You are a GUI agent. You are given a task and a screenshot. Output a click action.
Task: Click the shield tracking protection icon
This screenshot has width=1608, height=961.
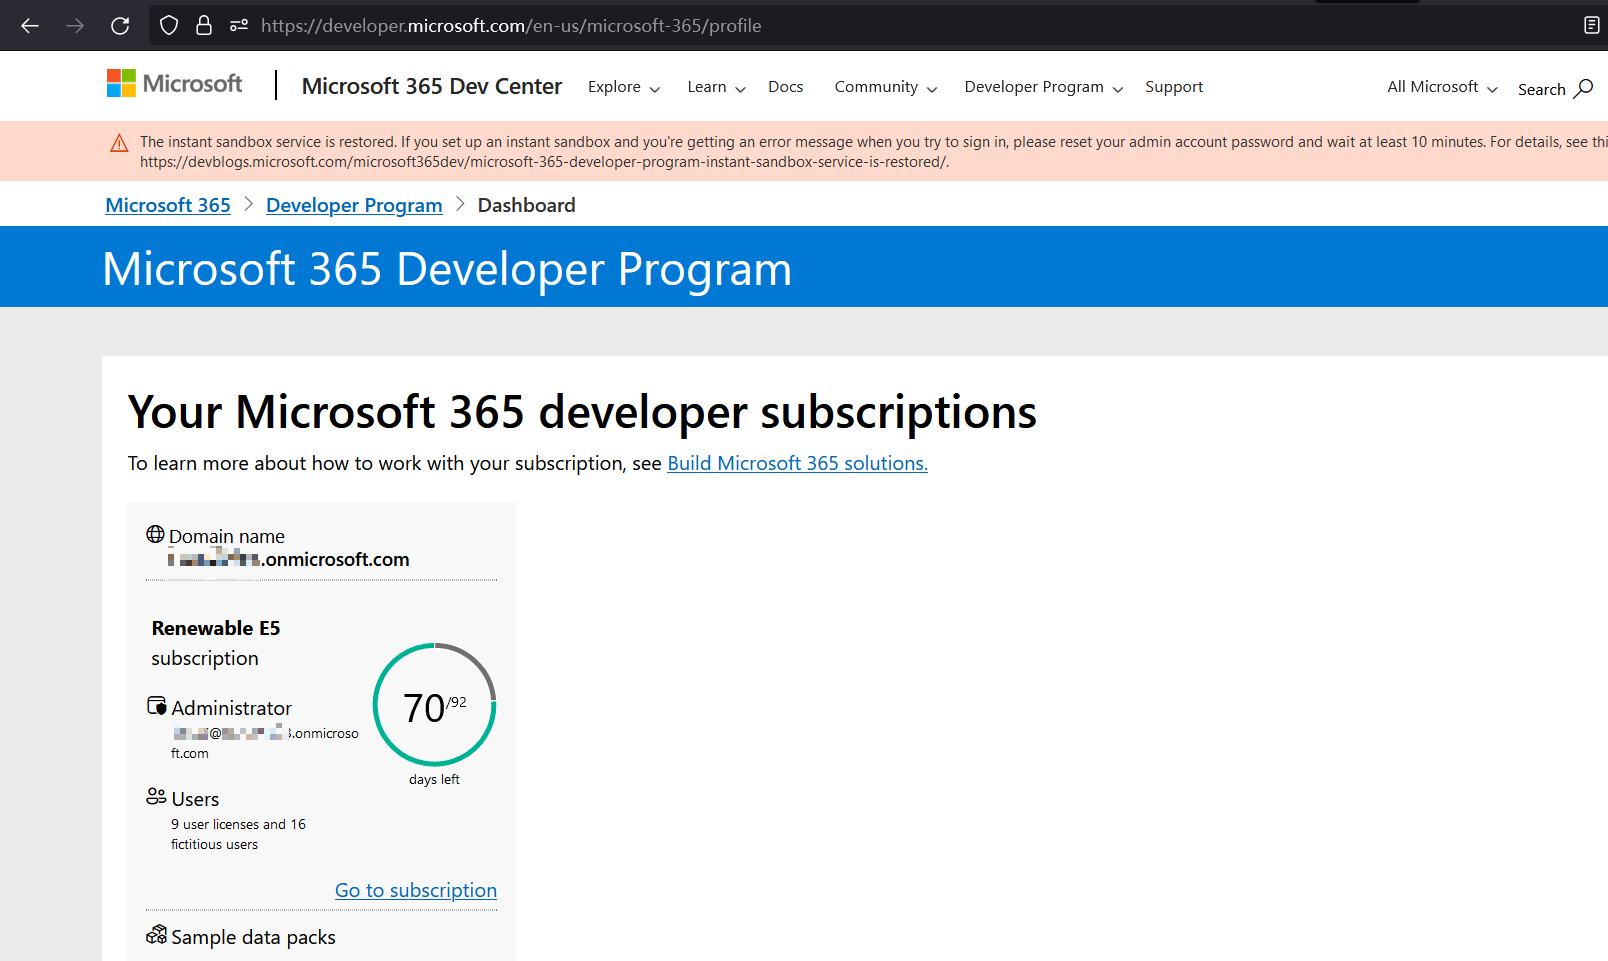(169, 26)
